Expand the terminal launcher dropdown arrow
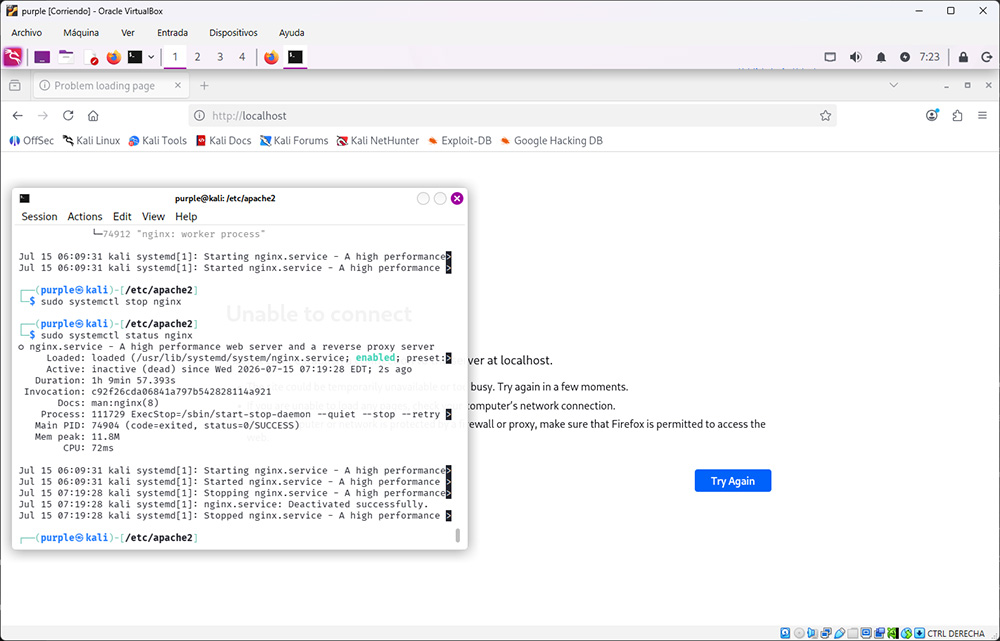The height and width of the screenshot is (641, 1000). click(151, 57)
